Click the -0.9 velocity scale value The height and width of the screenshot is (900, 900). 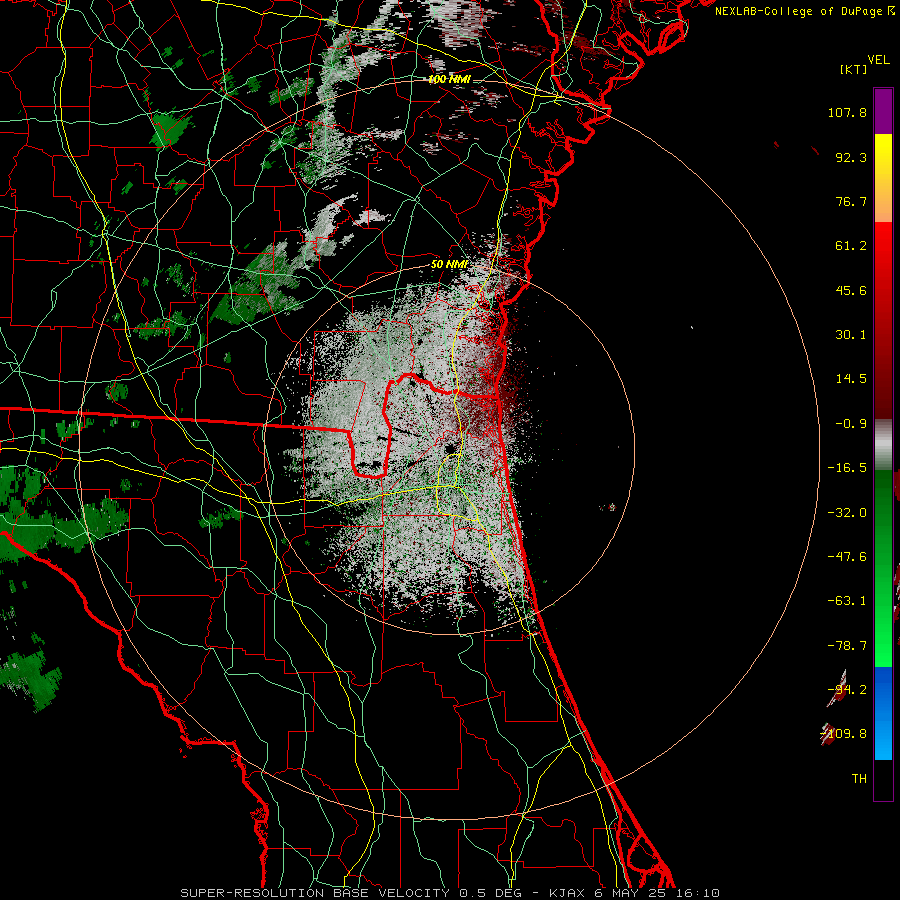(851, 424)
